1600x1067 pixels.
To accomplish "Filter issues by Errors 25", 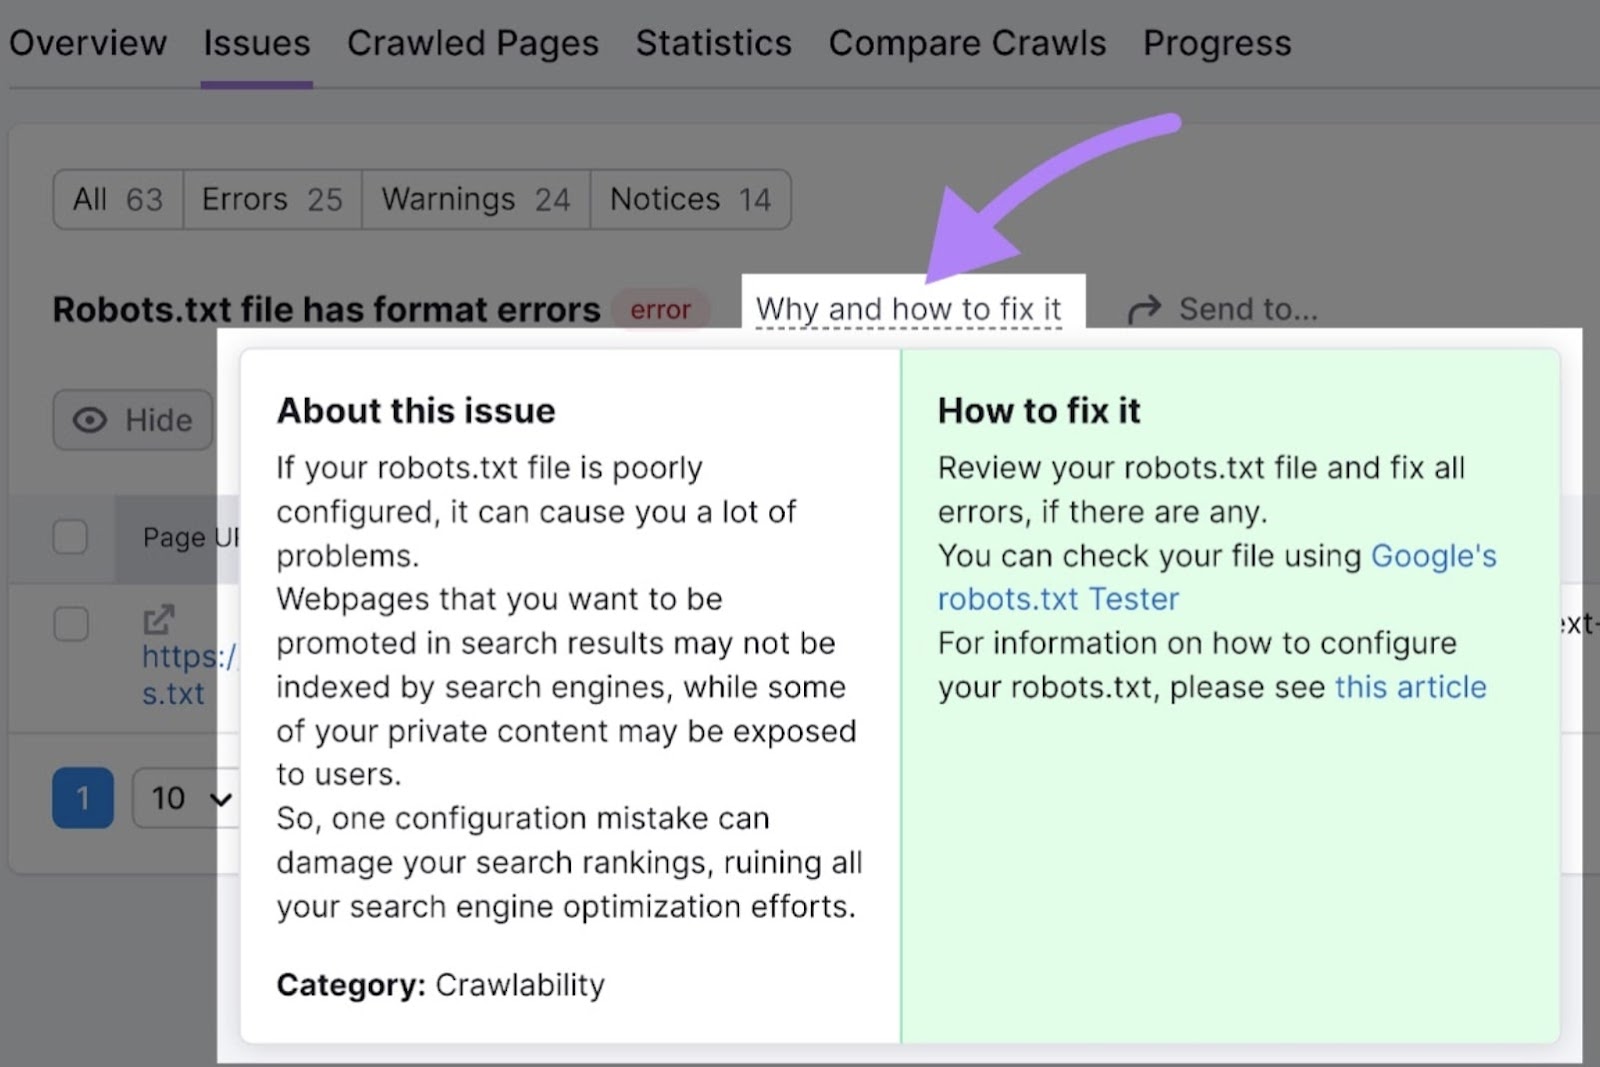I will 271,199.
